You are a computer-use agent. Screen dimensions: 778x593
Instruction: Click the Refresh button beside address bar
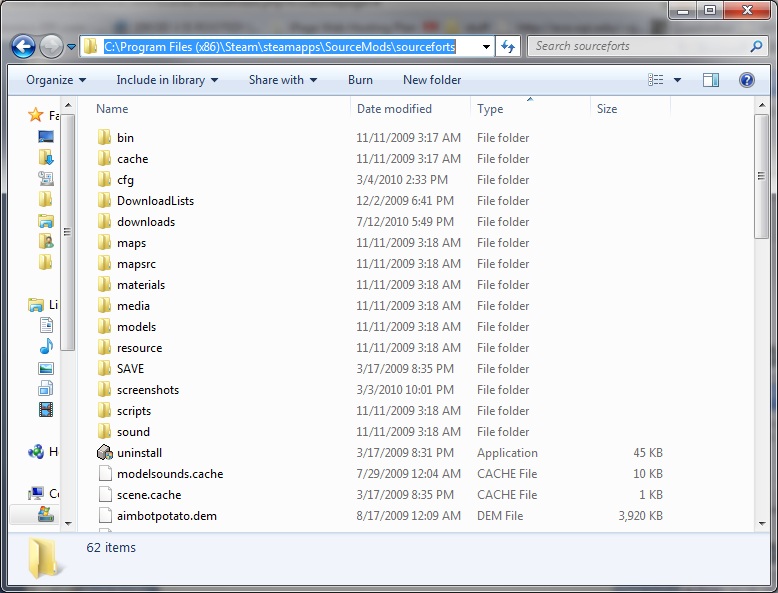[508, 46]
